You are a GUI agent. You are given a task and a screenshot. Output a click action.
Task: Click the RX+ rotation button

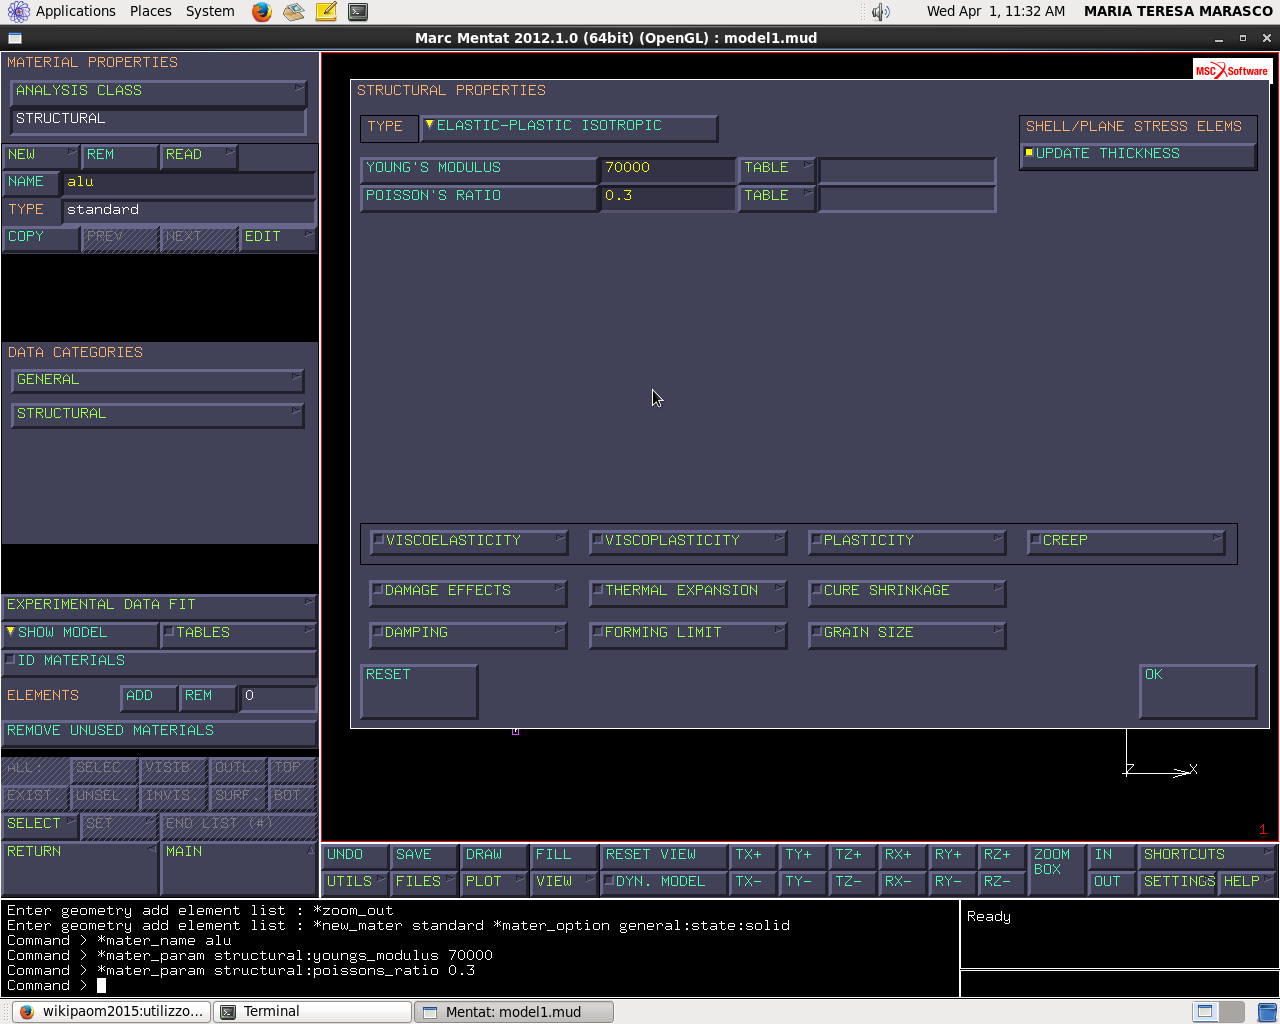(904, 855)
